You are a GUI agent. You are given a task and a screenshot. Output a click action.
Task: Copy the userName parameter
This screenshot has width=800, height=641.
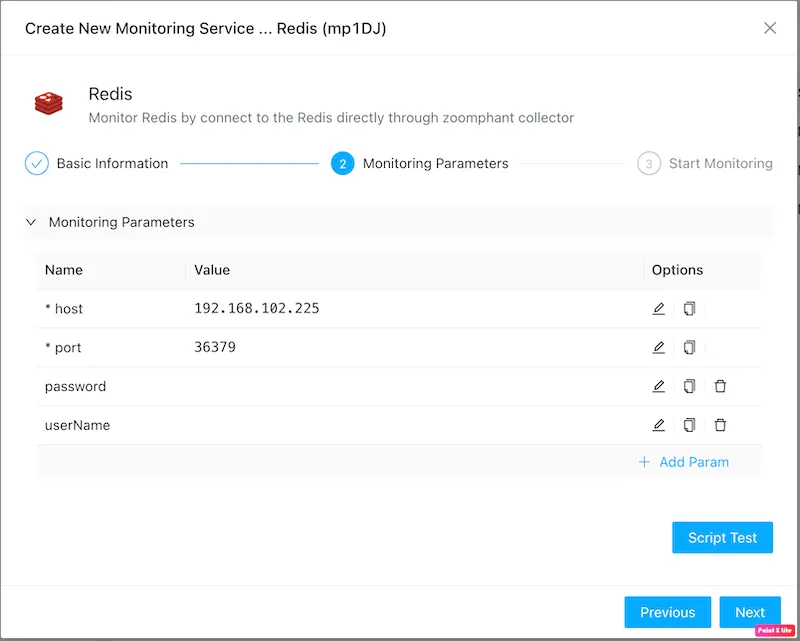(689, 425)
